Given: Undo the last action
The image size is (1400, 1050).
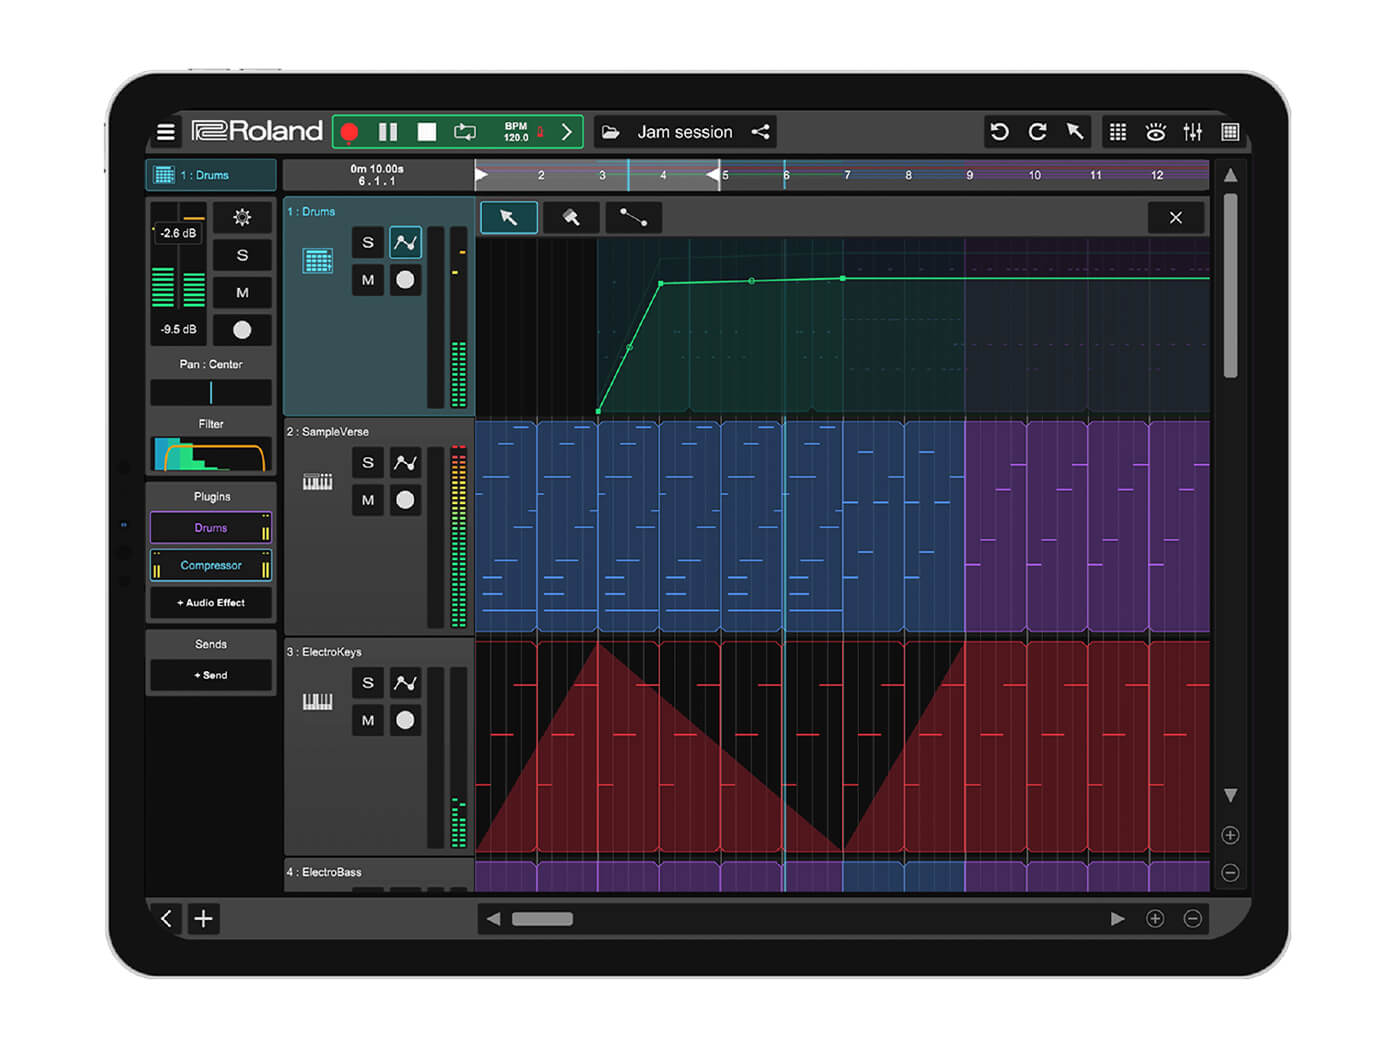Looking at the screenshot, I should click(x=999, y=132).
